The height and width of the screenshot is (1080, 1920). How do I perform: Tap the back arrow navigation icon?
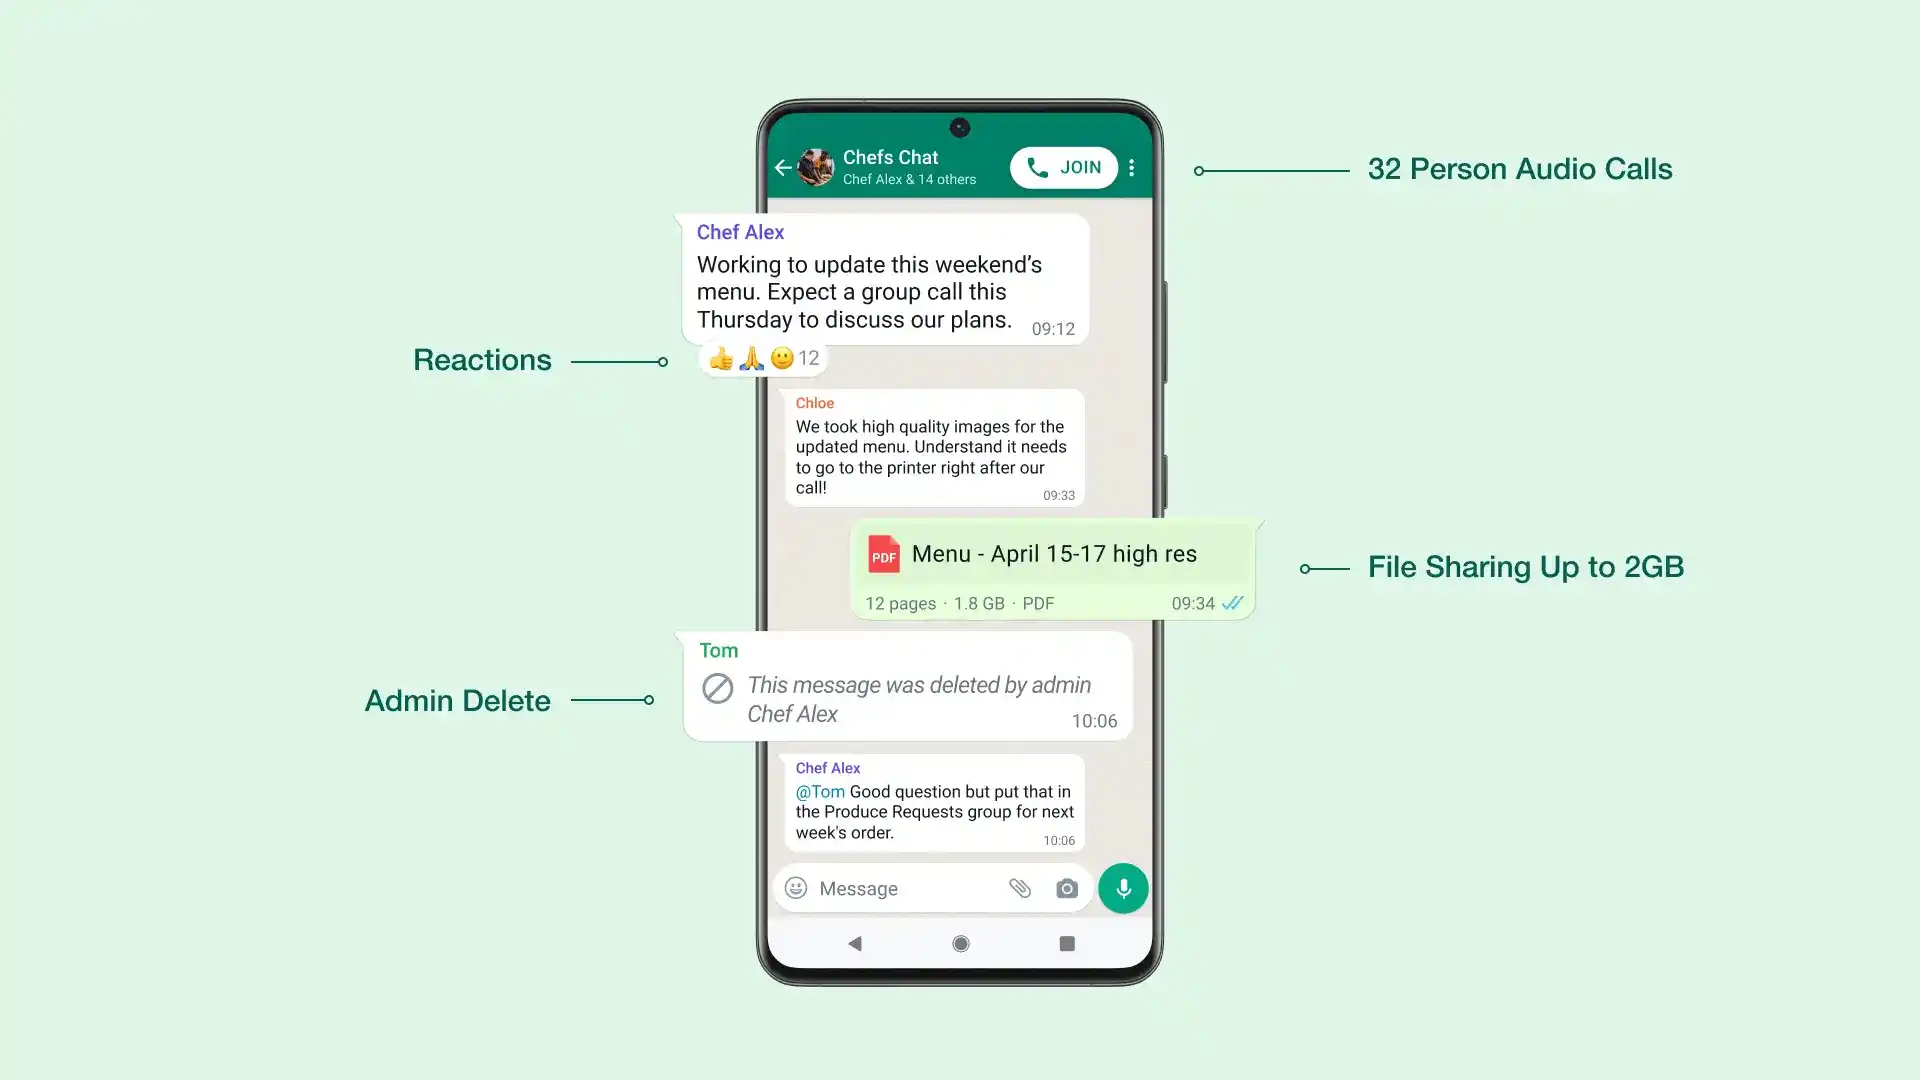tap(783, 167)
